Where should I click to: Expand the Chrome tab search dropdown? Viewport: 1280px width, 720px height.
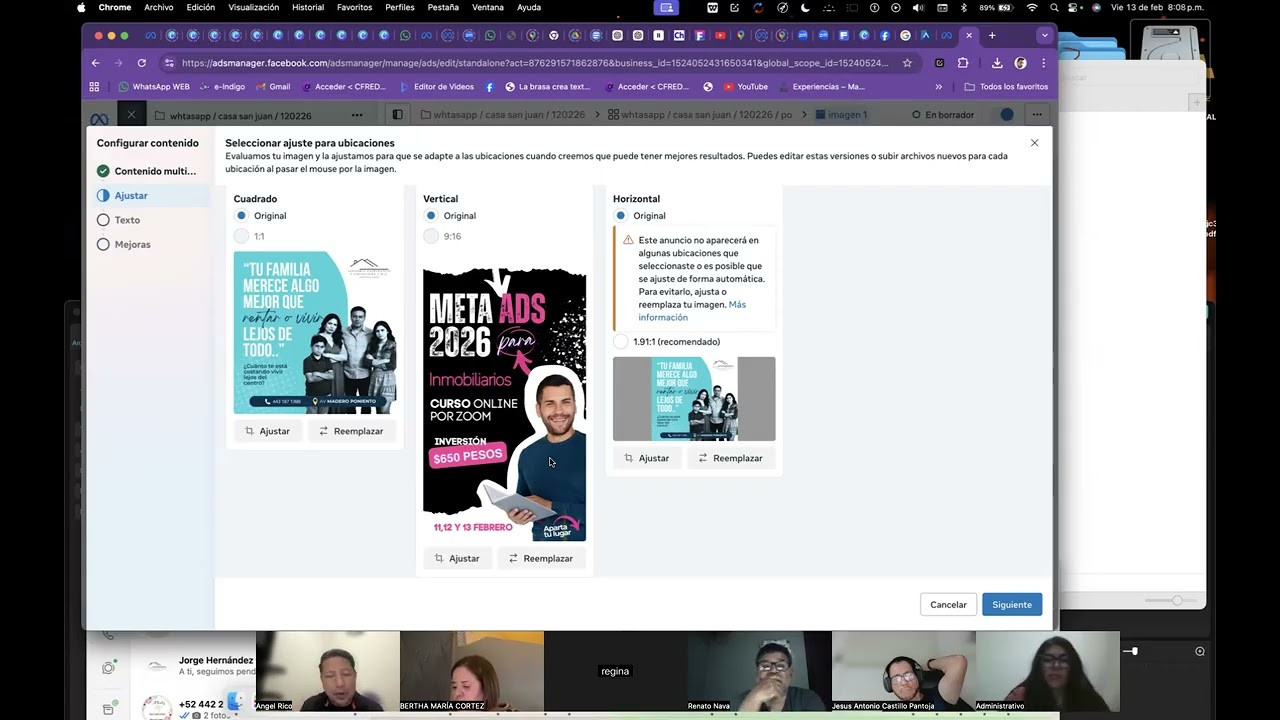1045,35
